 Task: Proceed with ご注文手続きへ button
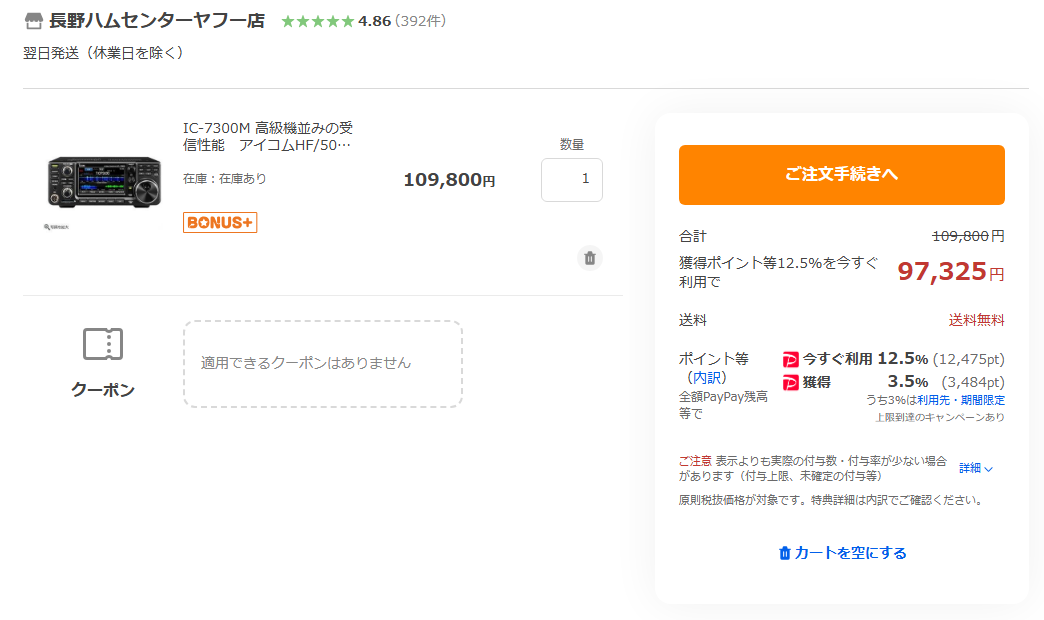842,174
